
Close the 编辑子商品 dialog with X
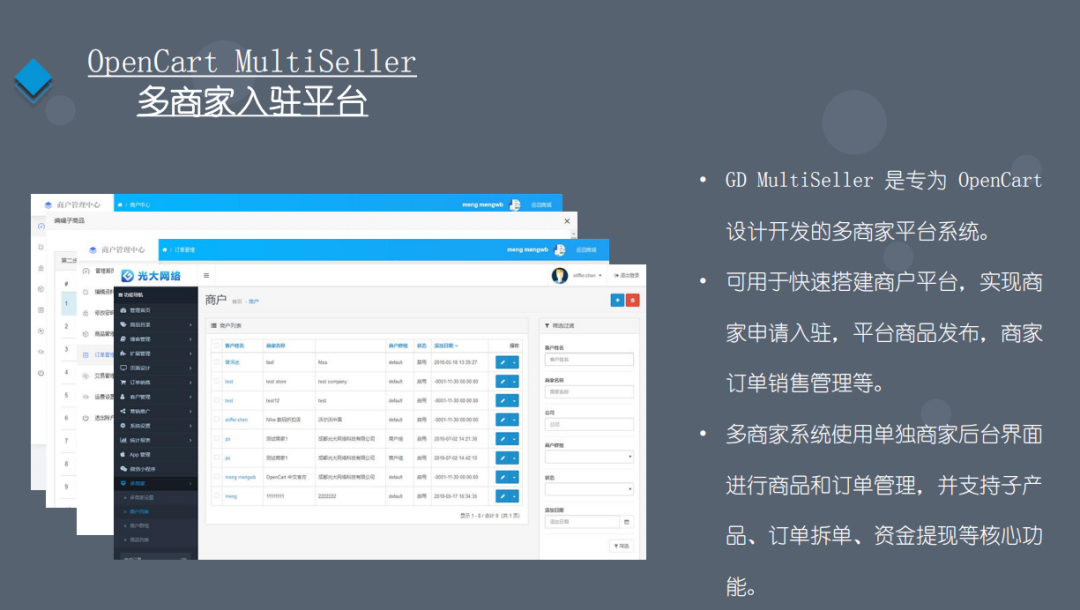tap(567, 221)
